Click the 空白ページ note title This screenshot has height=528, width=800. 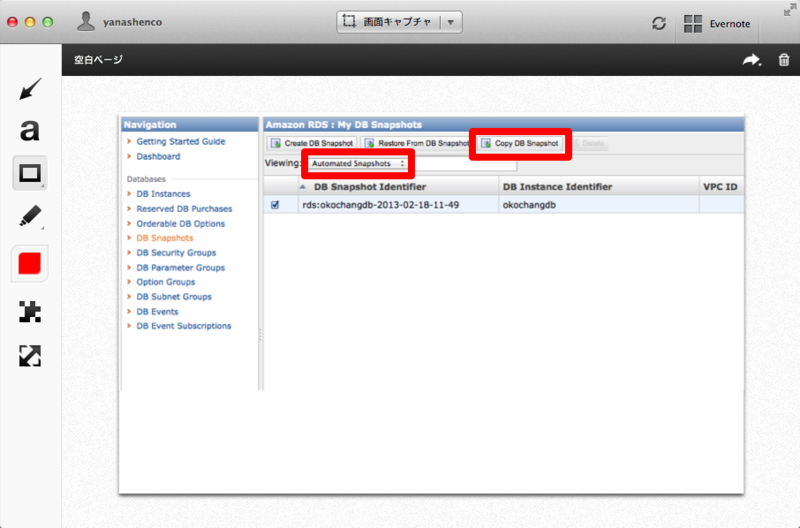coord(98,60)
